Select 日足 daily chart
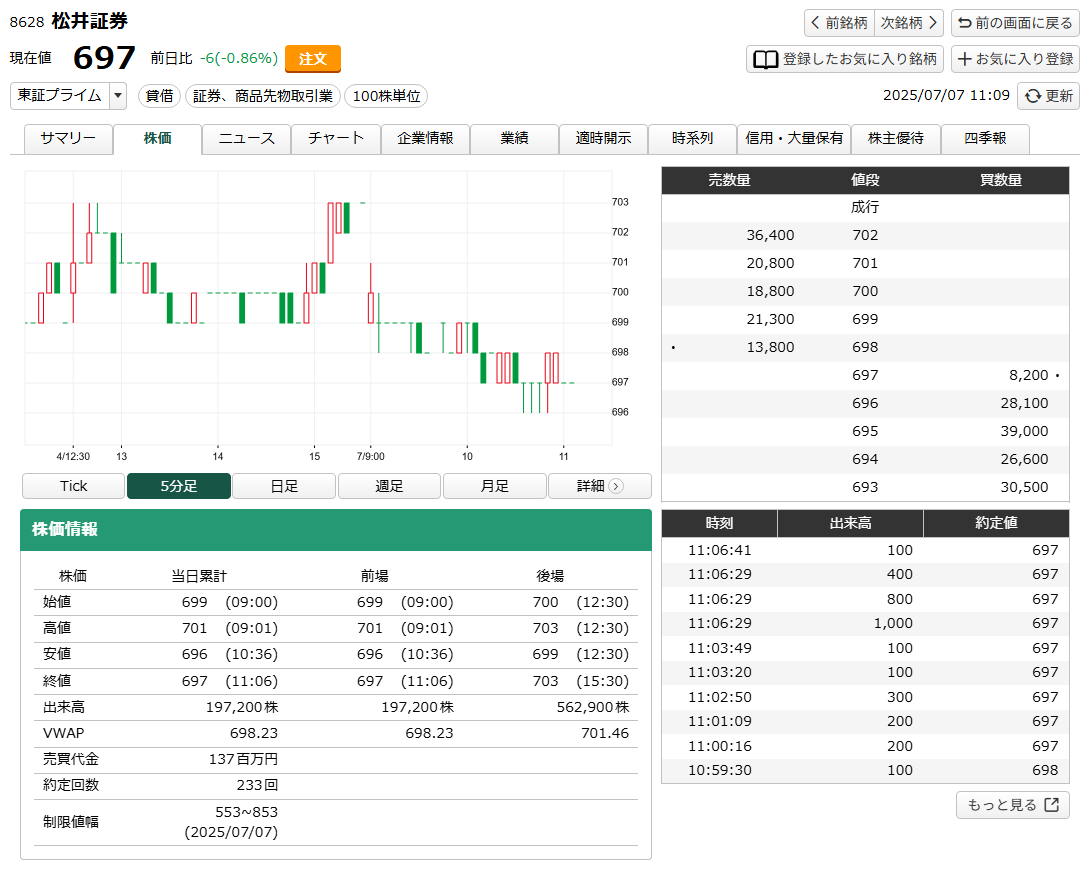The width and height of the screenshot is (1087, 873). click(x=284, y=486)
